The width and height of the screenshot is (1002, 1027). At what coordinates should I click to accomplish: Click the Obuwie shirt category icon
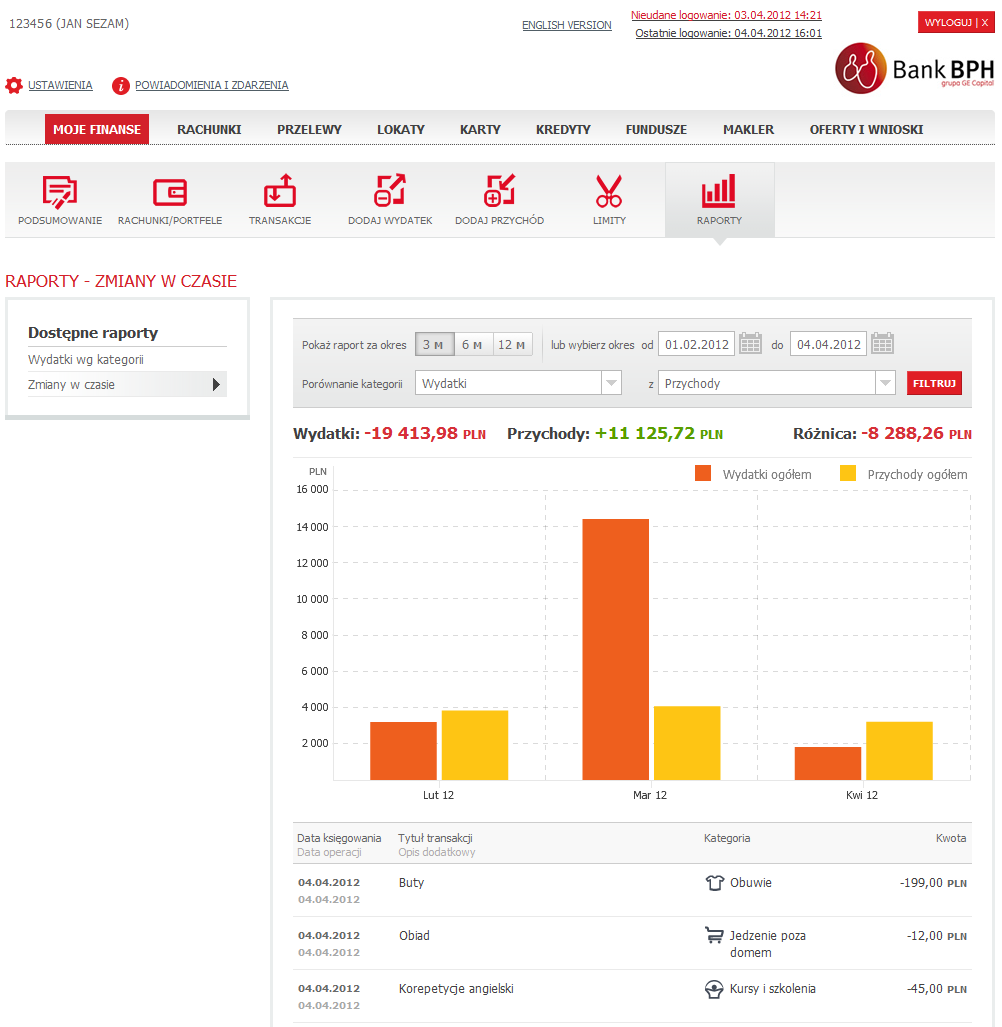click(x=714, y=883)
